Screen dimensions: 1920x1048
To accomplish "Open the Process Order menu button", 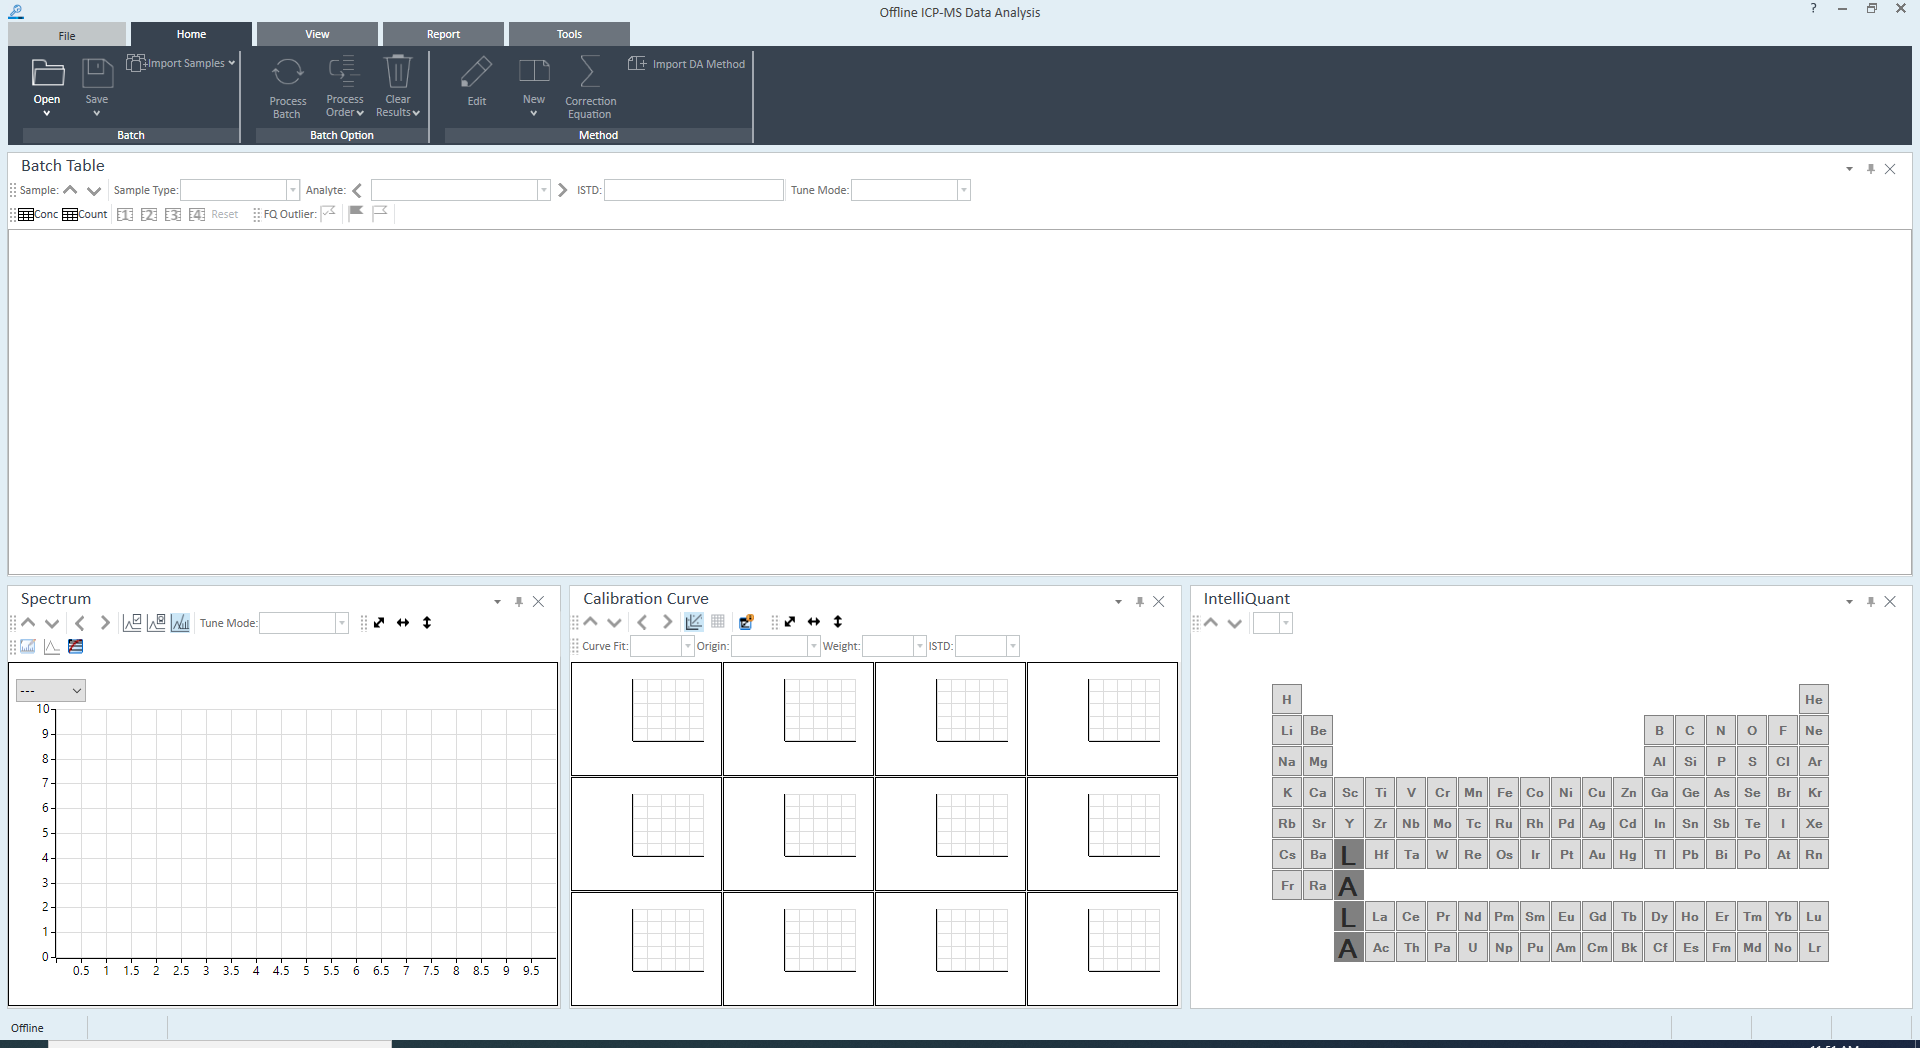I will (345, 88).
